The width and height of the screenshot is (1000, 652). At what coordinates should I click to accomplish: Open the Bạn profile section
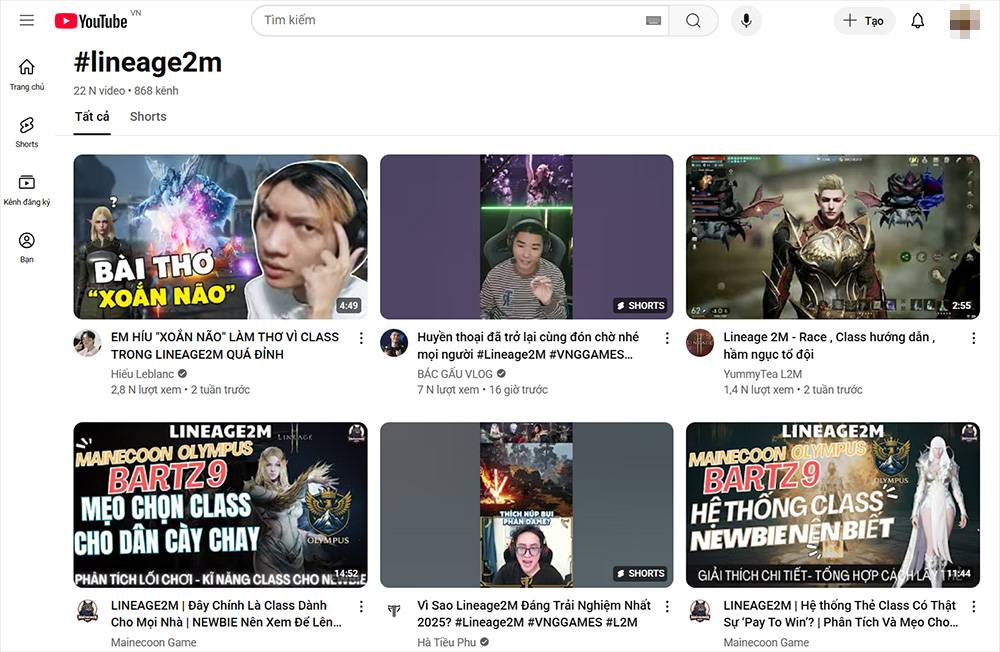27,248
